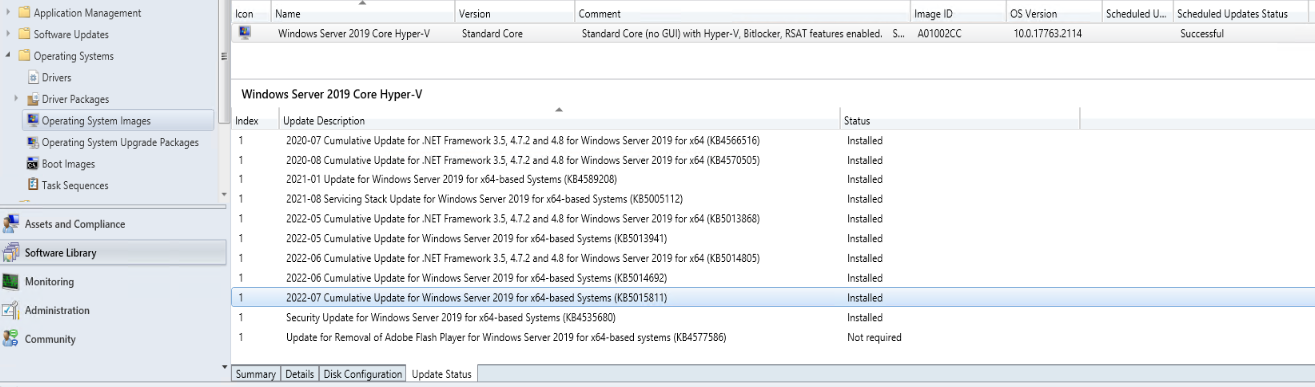
Task: Click the Task Sequences node icon
Action: [x=33, y=185]
